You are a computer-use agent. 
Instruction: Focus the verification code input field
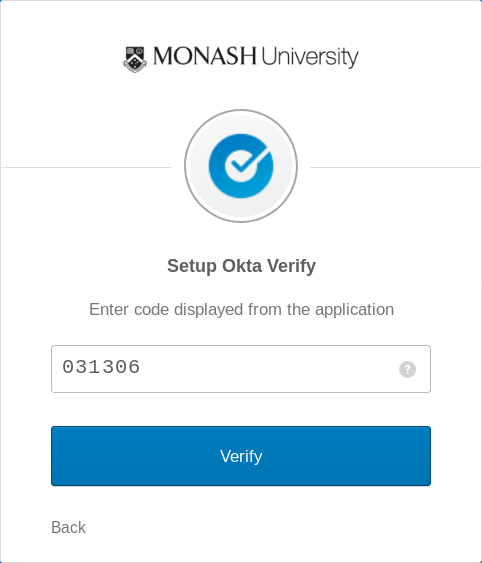pos(241,369)
